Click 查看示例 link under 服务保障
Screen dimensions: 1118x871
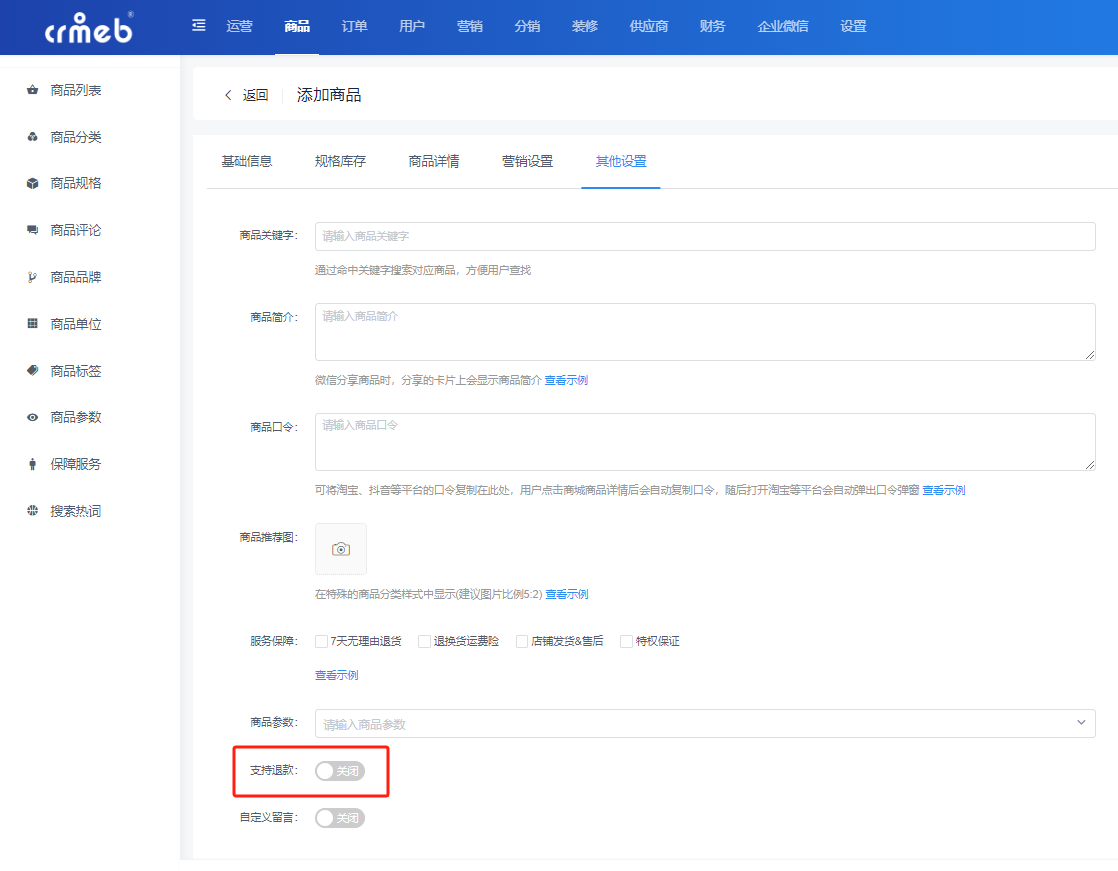point(337,675)
